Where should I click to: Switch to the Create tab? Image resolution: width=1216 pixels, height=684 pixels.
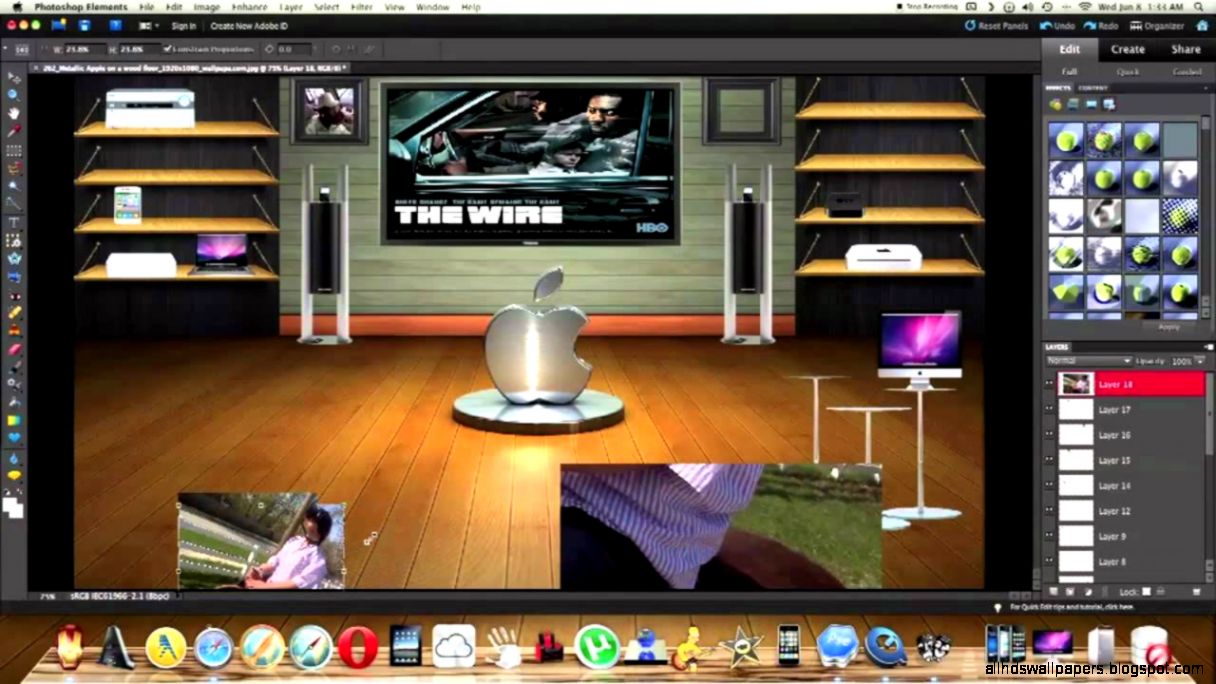pyautogui.click(x=1127, y=49)
